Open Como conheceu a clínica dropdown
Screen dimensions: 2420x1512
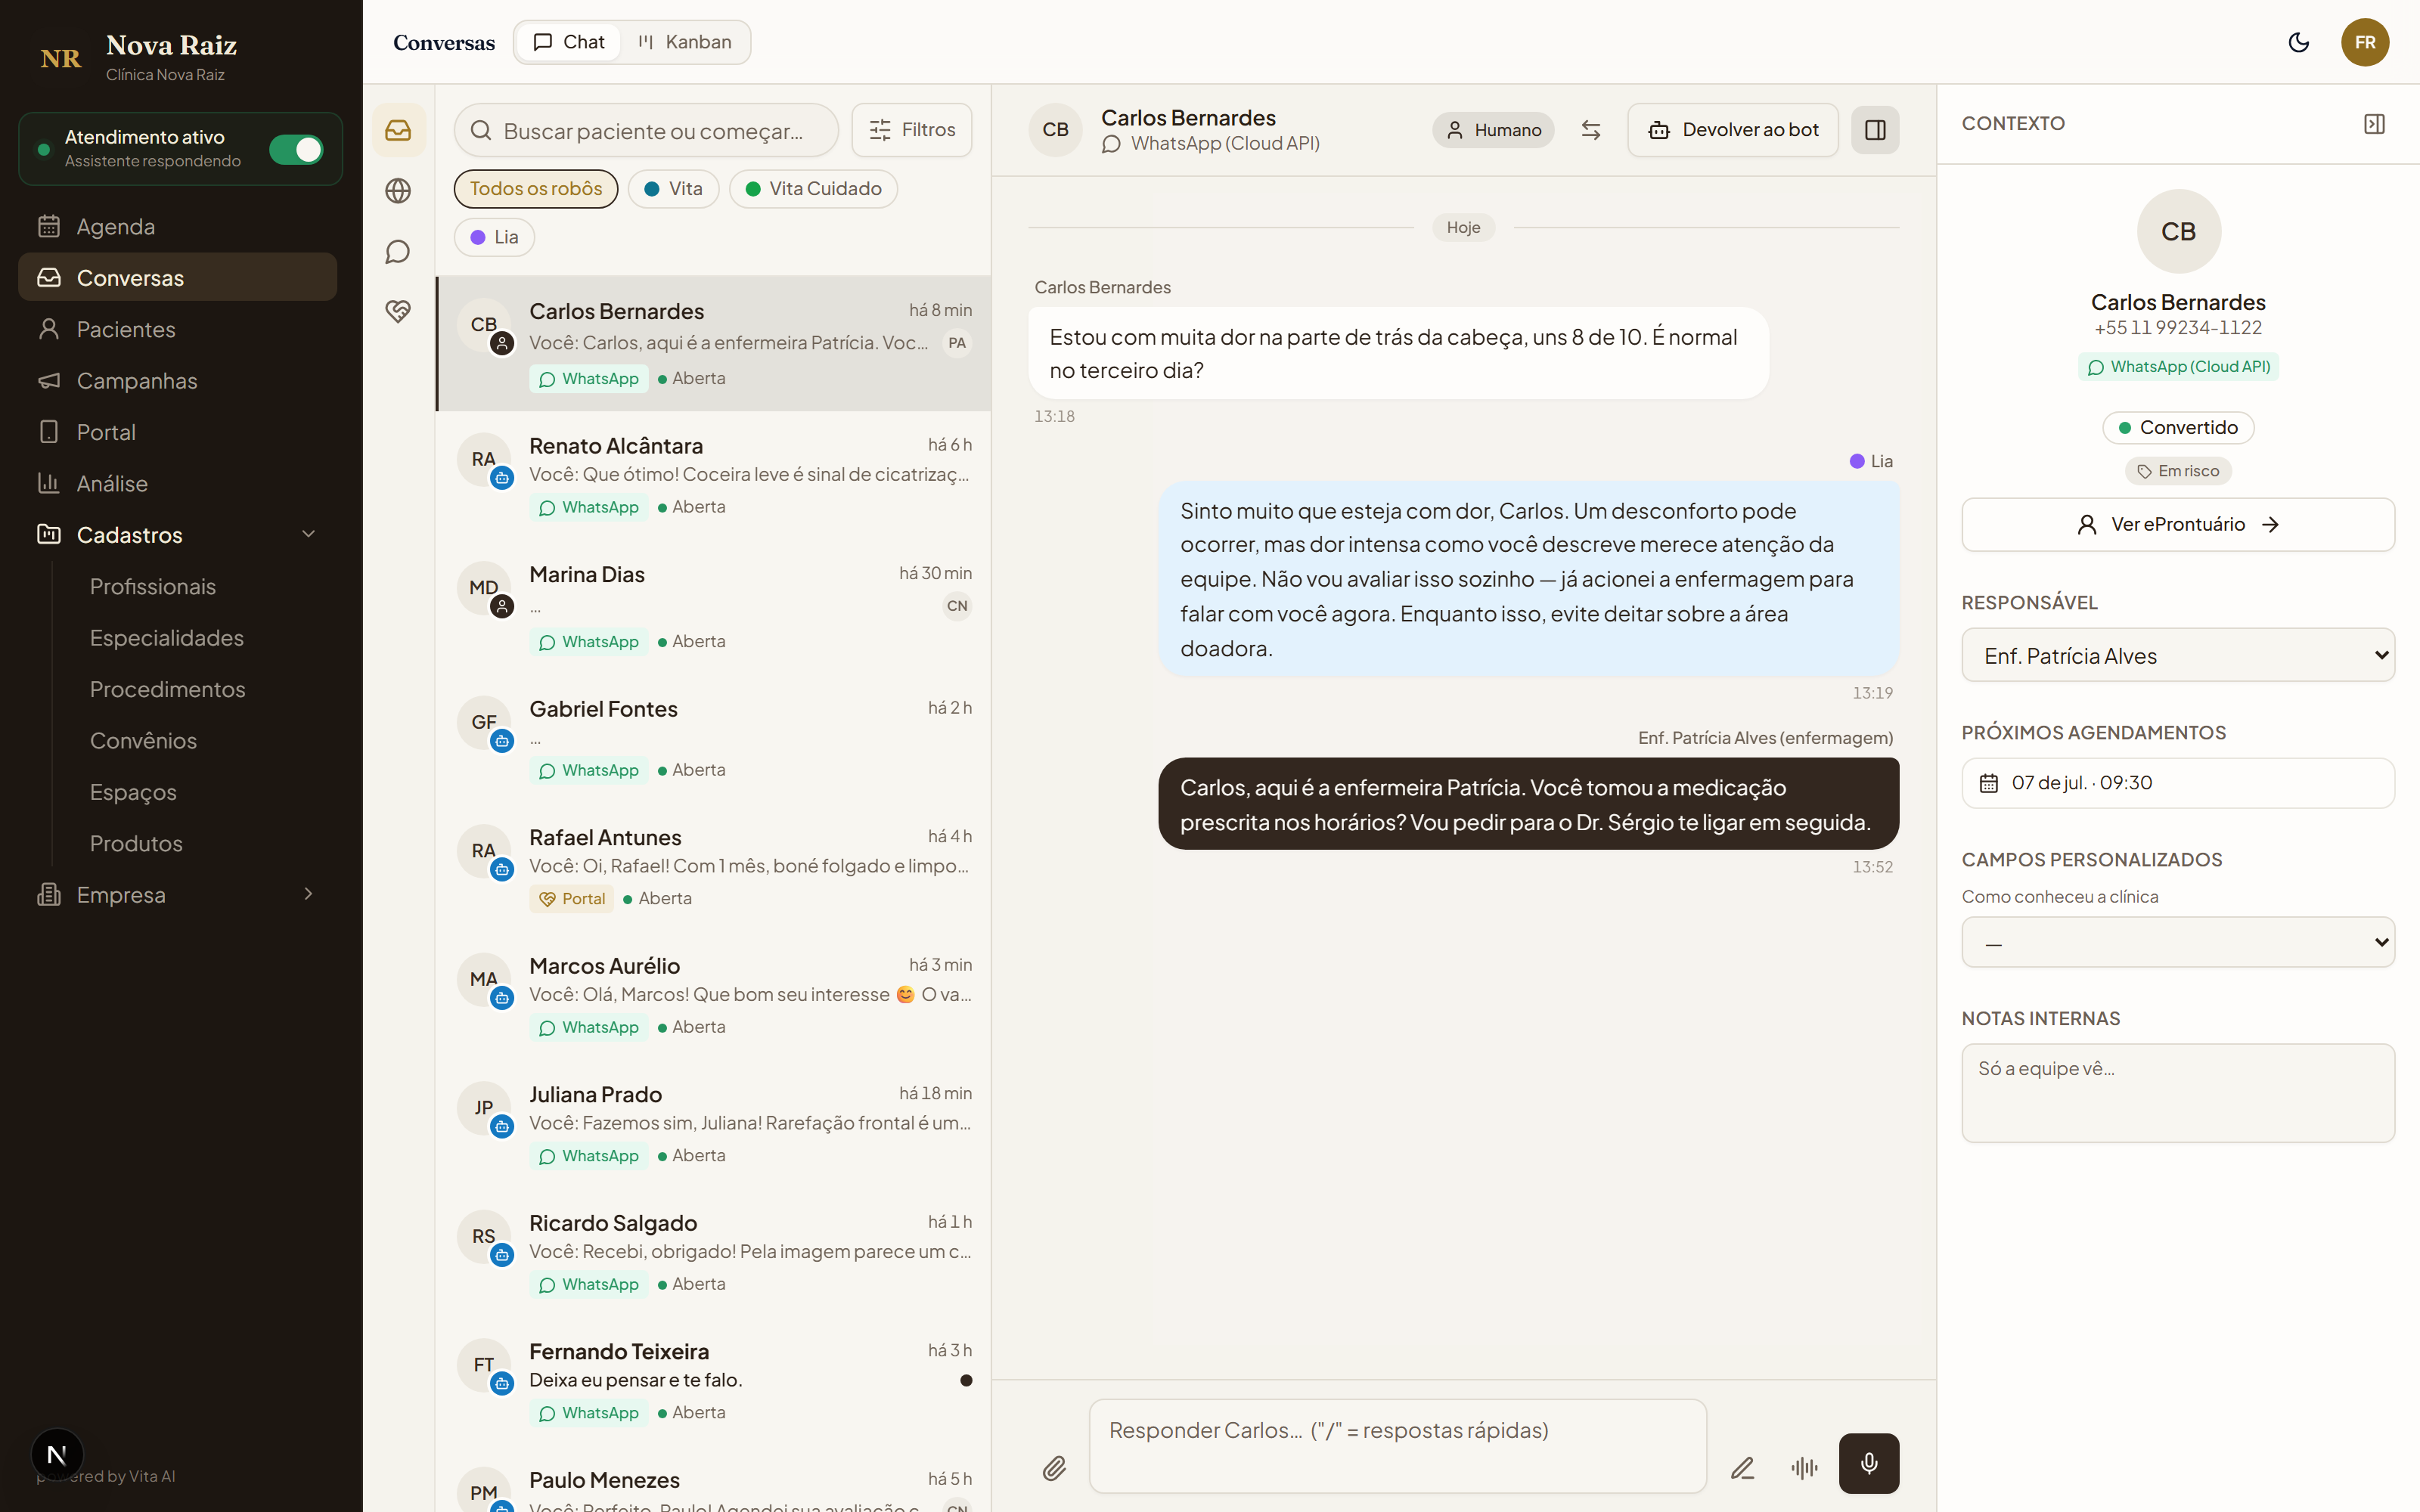[x=2177, y=942]
